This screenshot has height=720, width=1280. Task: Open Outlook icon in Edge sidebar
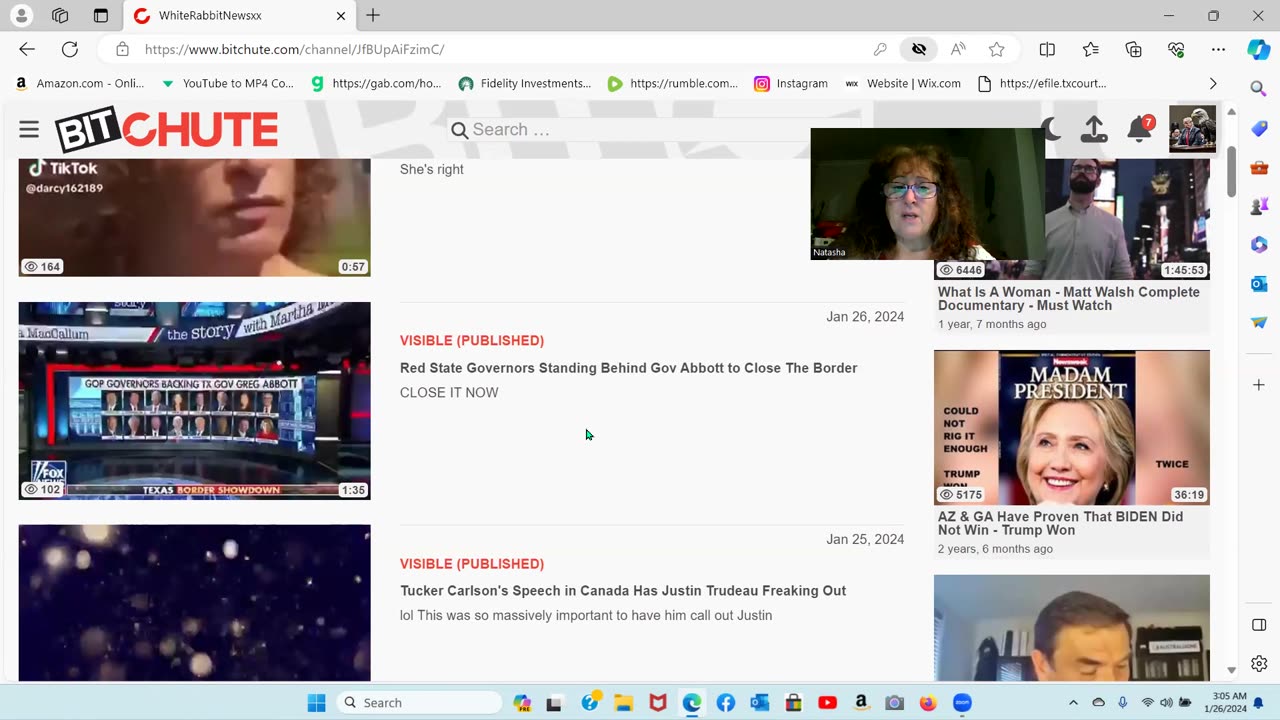tap(1259, 284)
